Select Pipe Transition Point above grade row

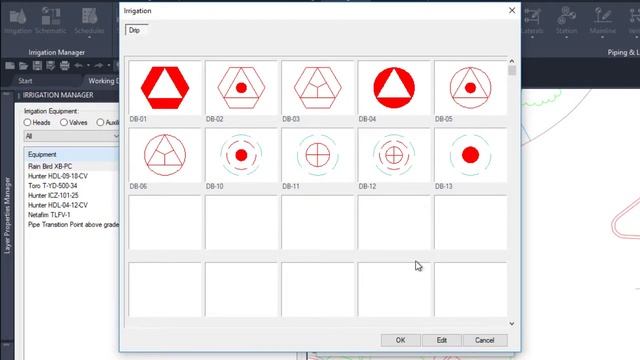point(73,224)
